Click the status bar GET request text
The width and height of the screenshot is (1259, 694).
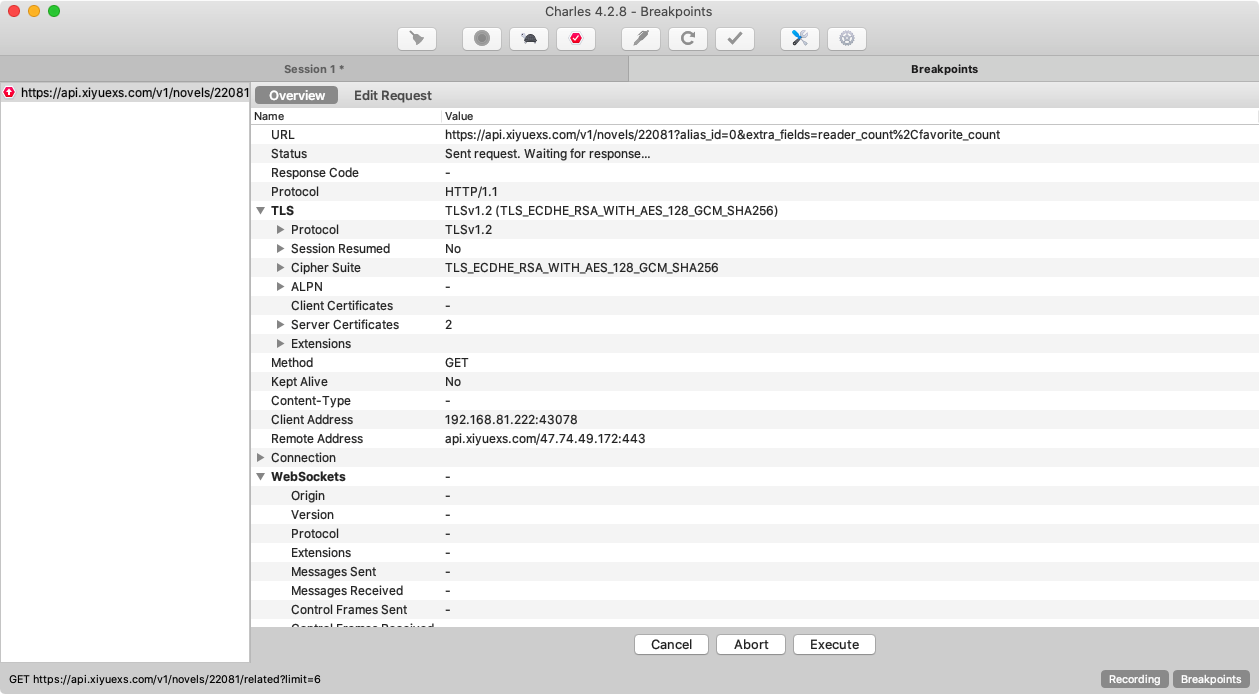coord(165,679)
